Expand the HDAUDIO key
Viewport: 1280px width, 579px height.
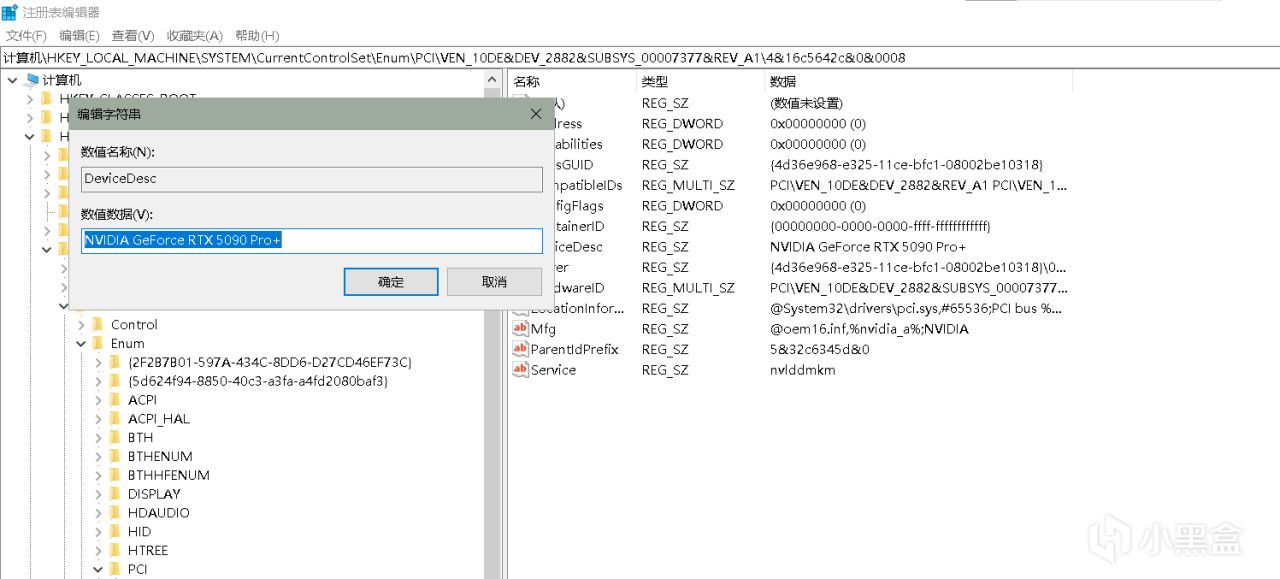pos(99,513)
